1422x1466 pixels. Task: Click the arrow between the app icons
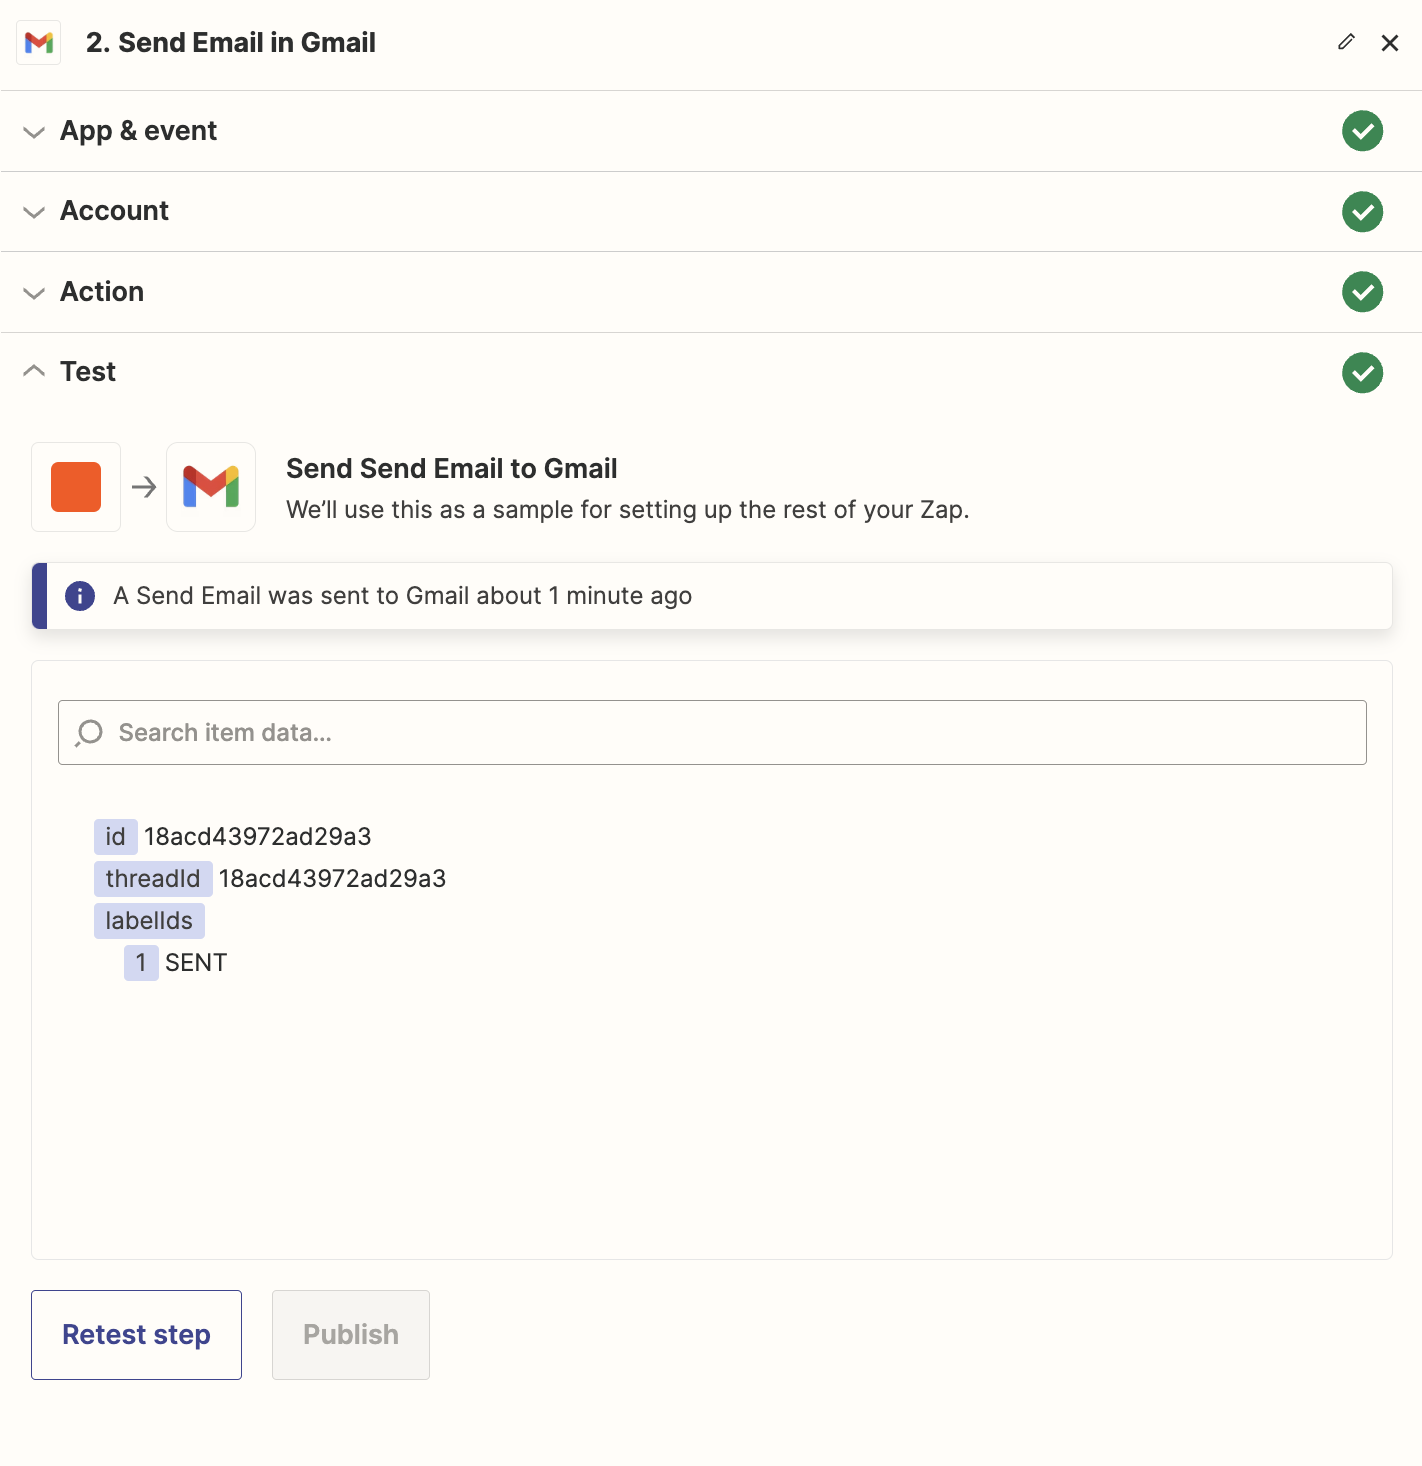(x=144, y=487)
